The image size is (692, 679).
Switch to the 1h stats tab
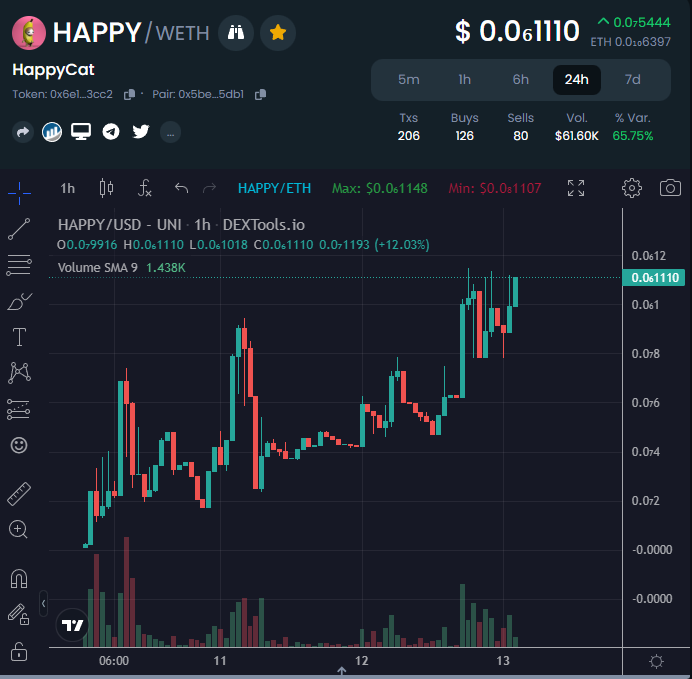(x=464, y=79)
